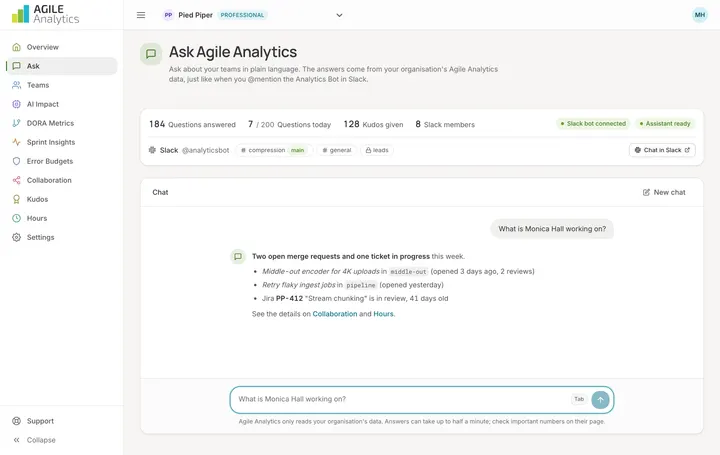720x455 pixels.
Task: Click the AI Impact icon
Action: click(x=17, y=104)
